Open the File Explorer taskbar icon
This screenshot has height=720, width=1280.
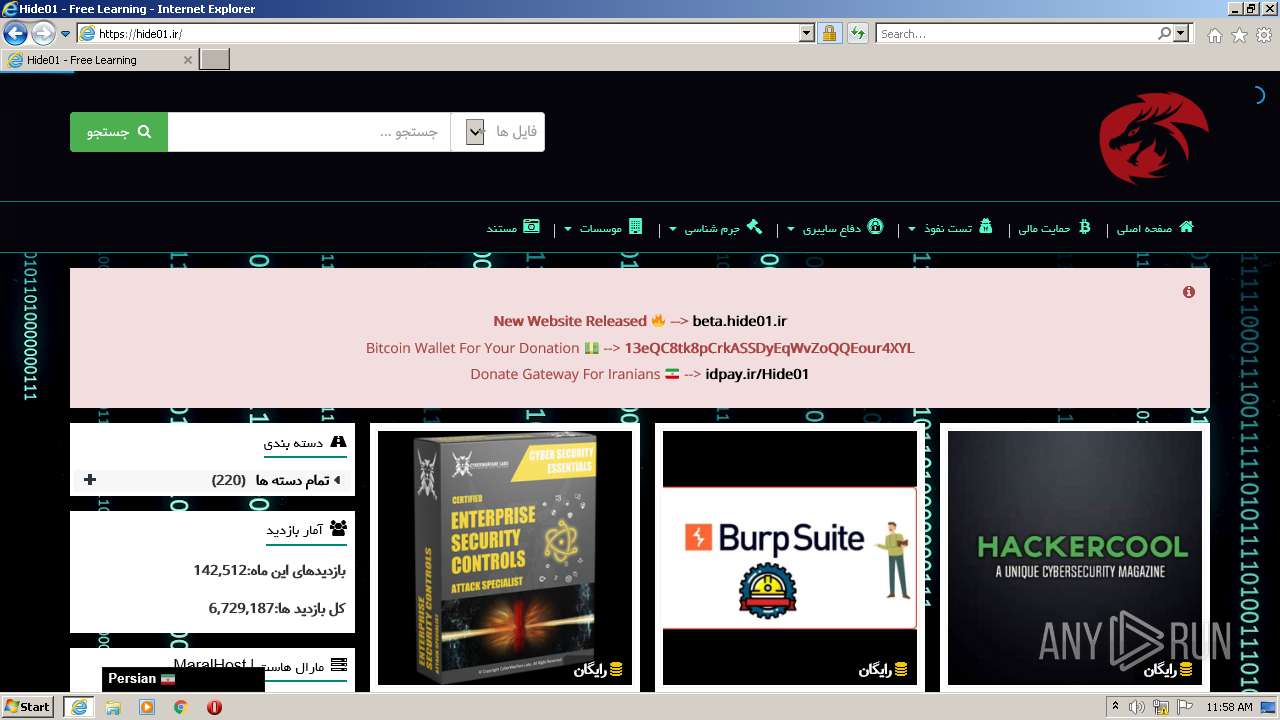(113, 707)
